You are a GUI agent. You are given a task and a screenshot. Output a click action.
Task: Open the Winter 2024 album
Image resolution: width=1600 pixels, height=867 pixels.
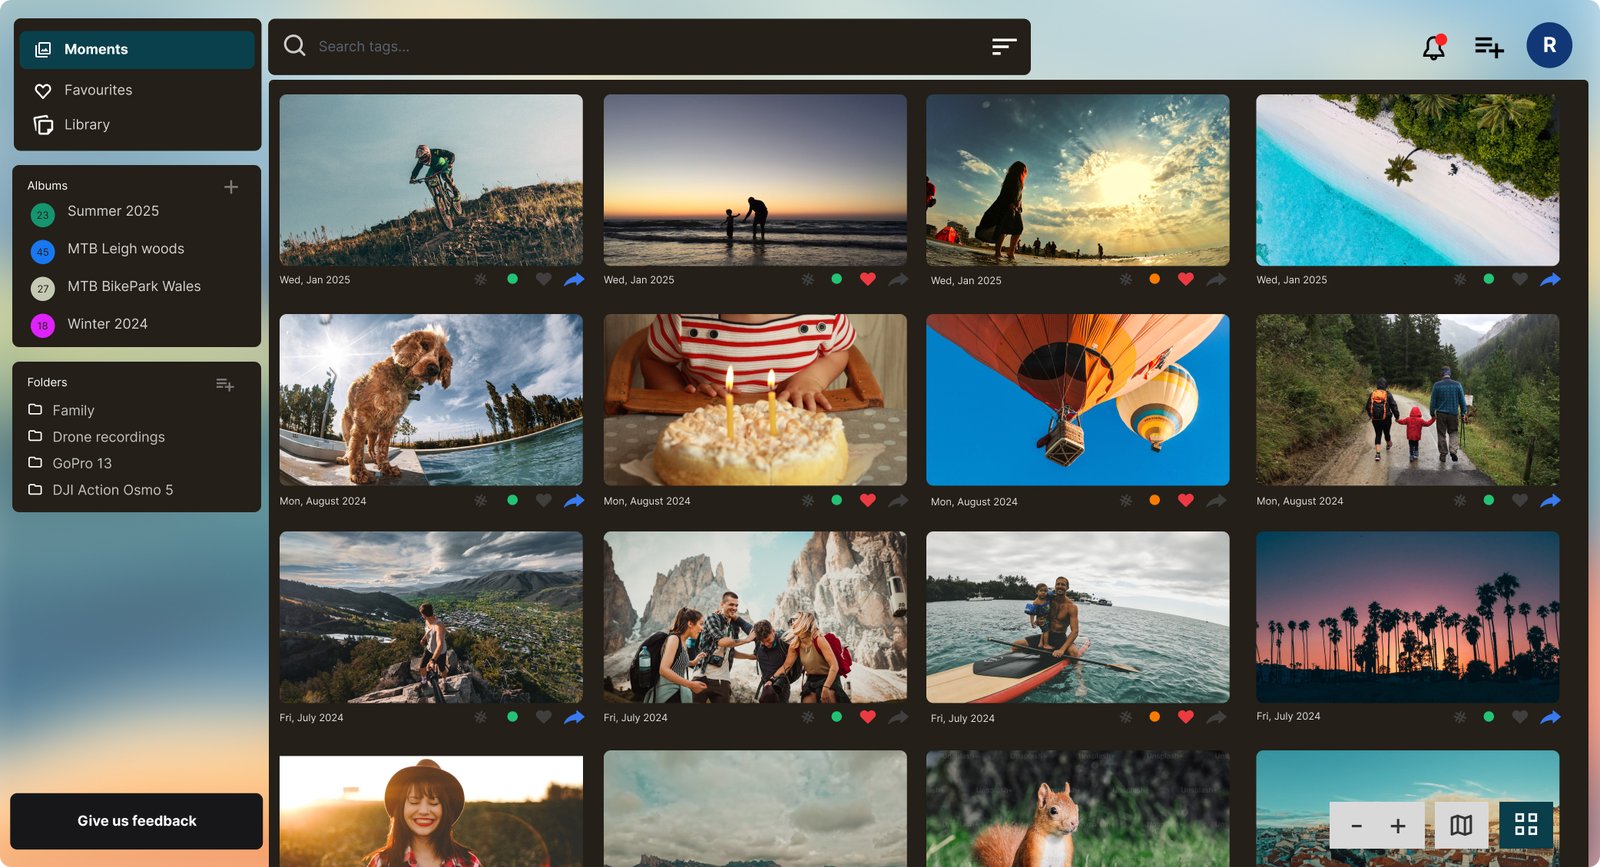(107, 324)
